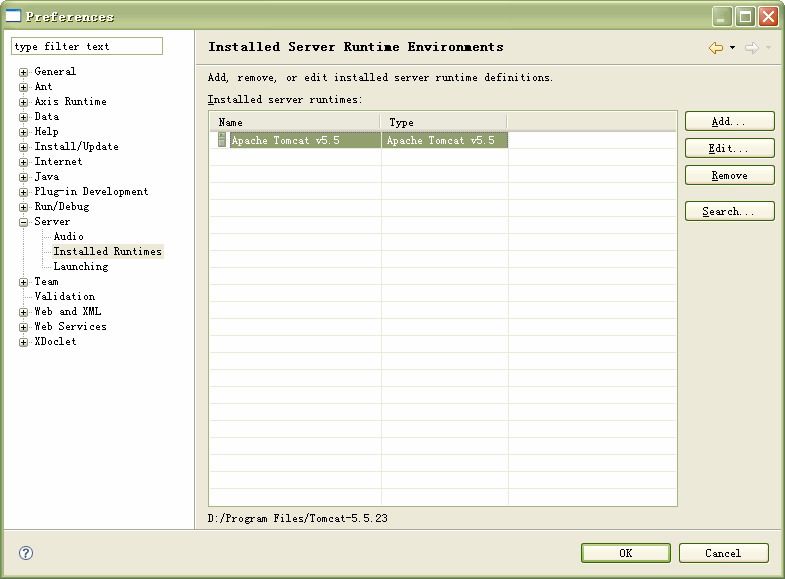Select the Audio preference page
This screenshot has height=579, width=785.
(69, 236)
